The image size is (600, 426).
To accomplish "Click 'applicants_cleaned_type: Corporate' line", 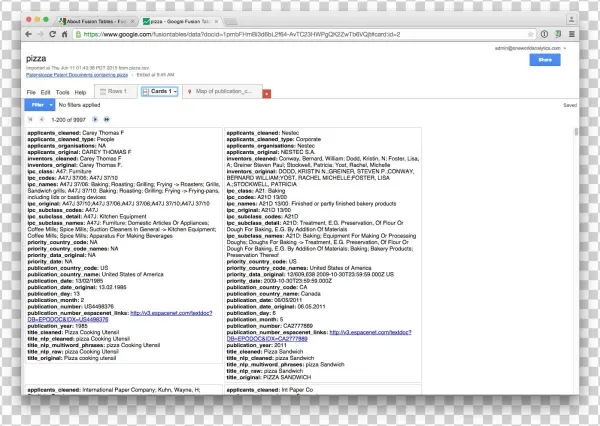I will (274, 139).
